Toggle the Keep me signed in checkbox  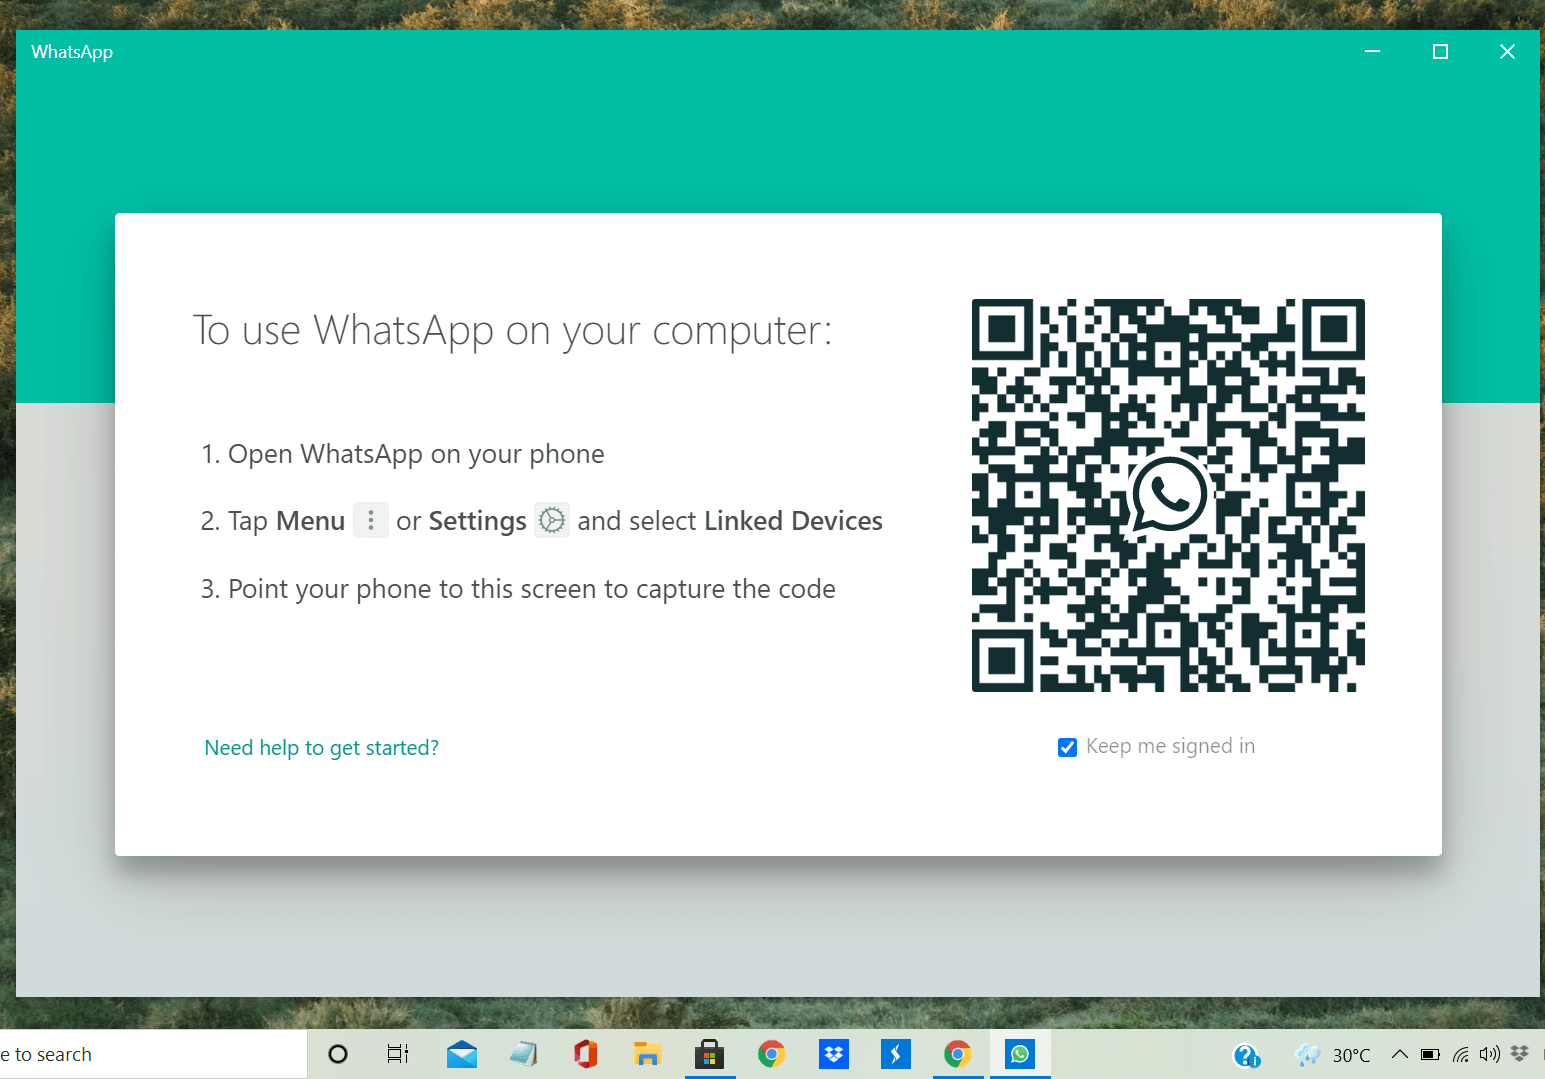point(1067,747)
